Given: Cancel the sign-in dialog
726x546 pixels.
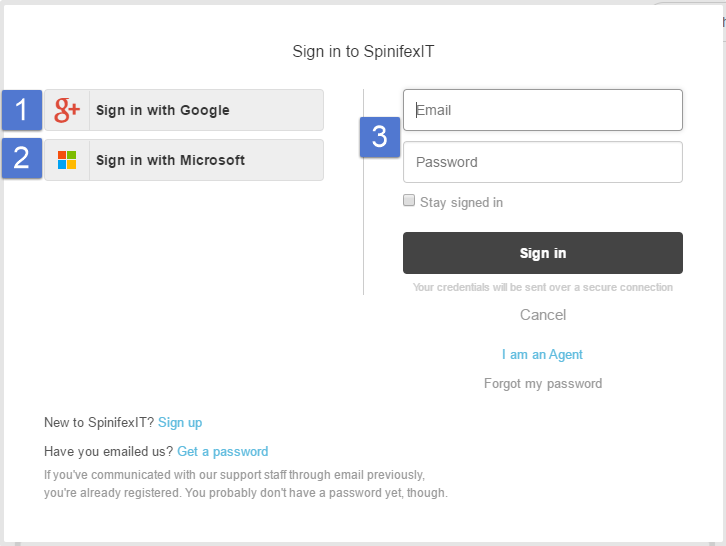Looking at the screenshot, I should 543,315.
